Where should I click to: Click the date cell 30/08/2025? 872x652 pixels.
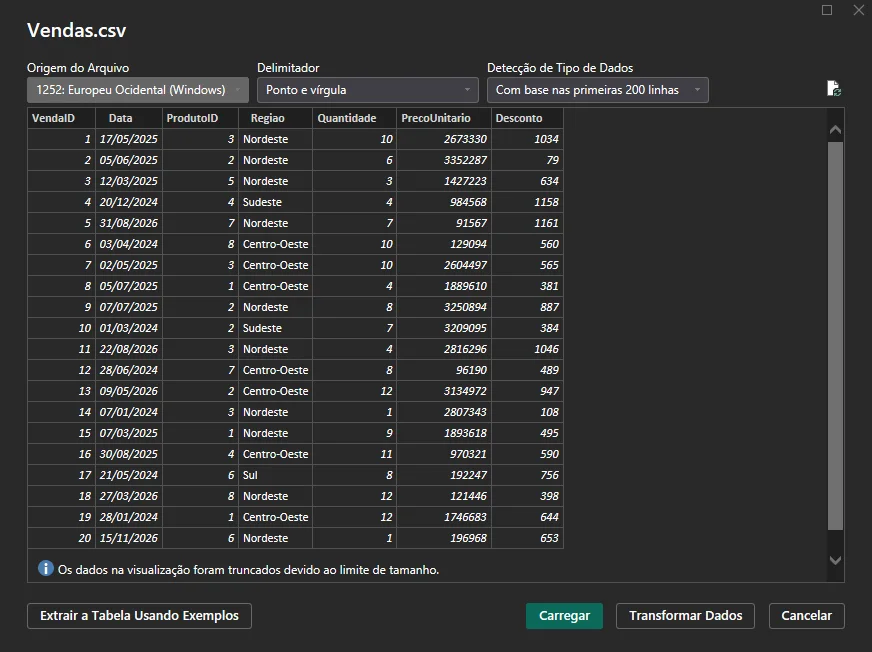[x=129, y=454]
